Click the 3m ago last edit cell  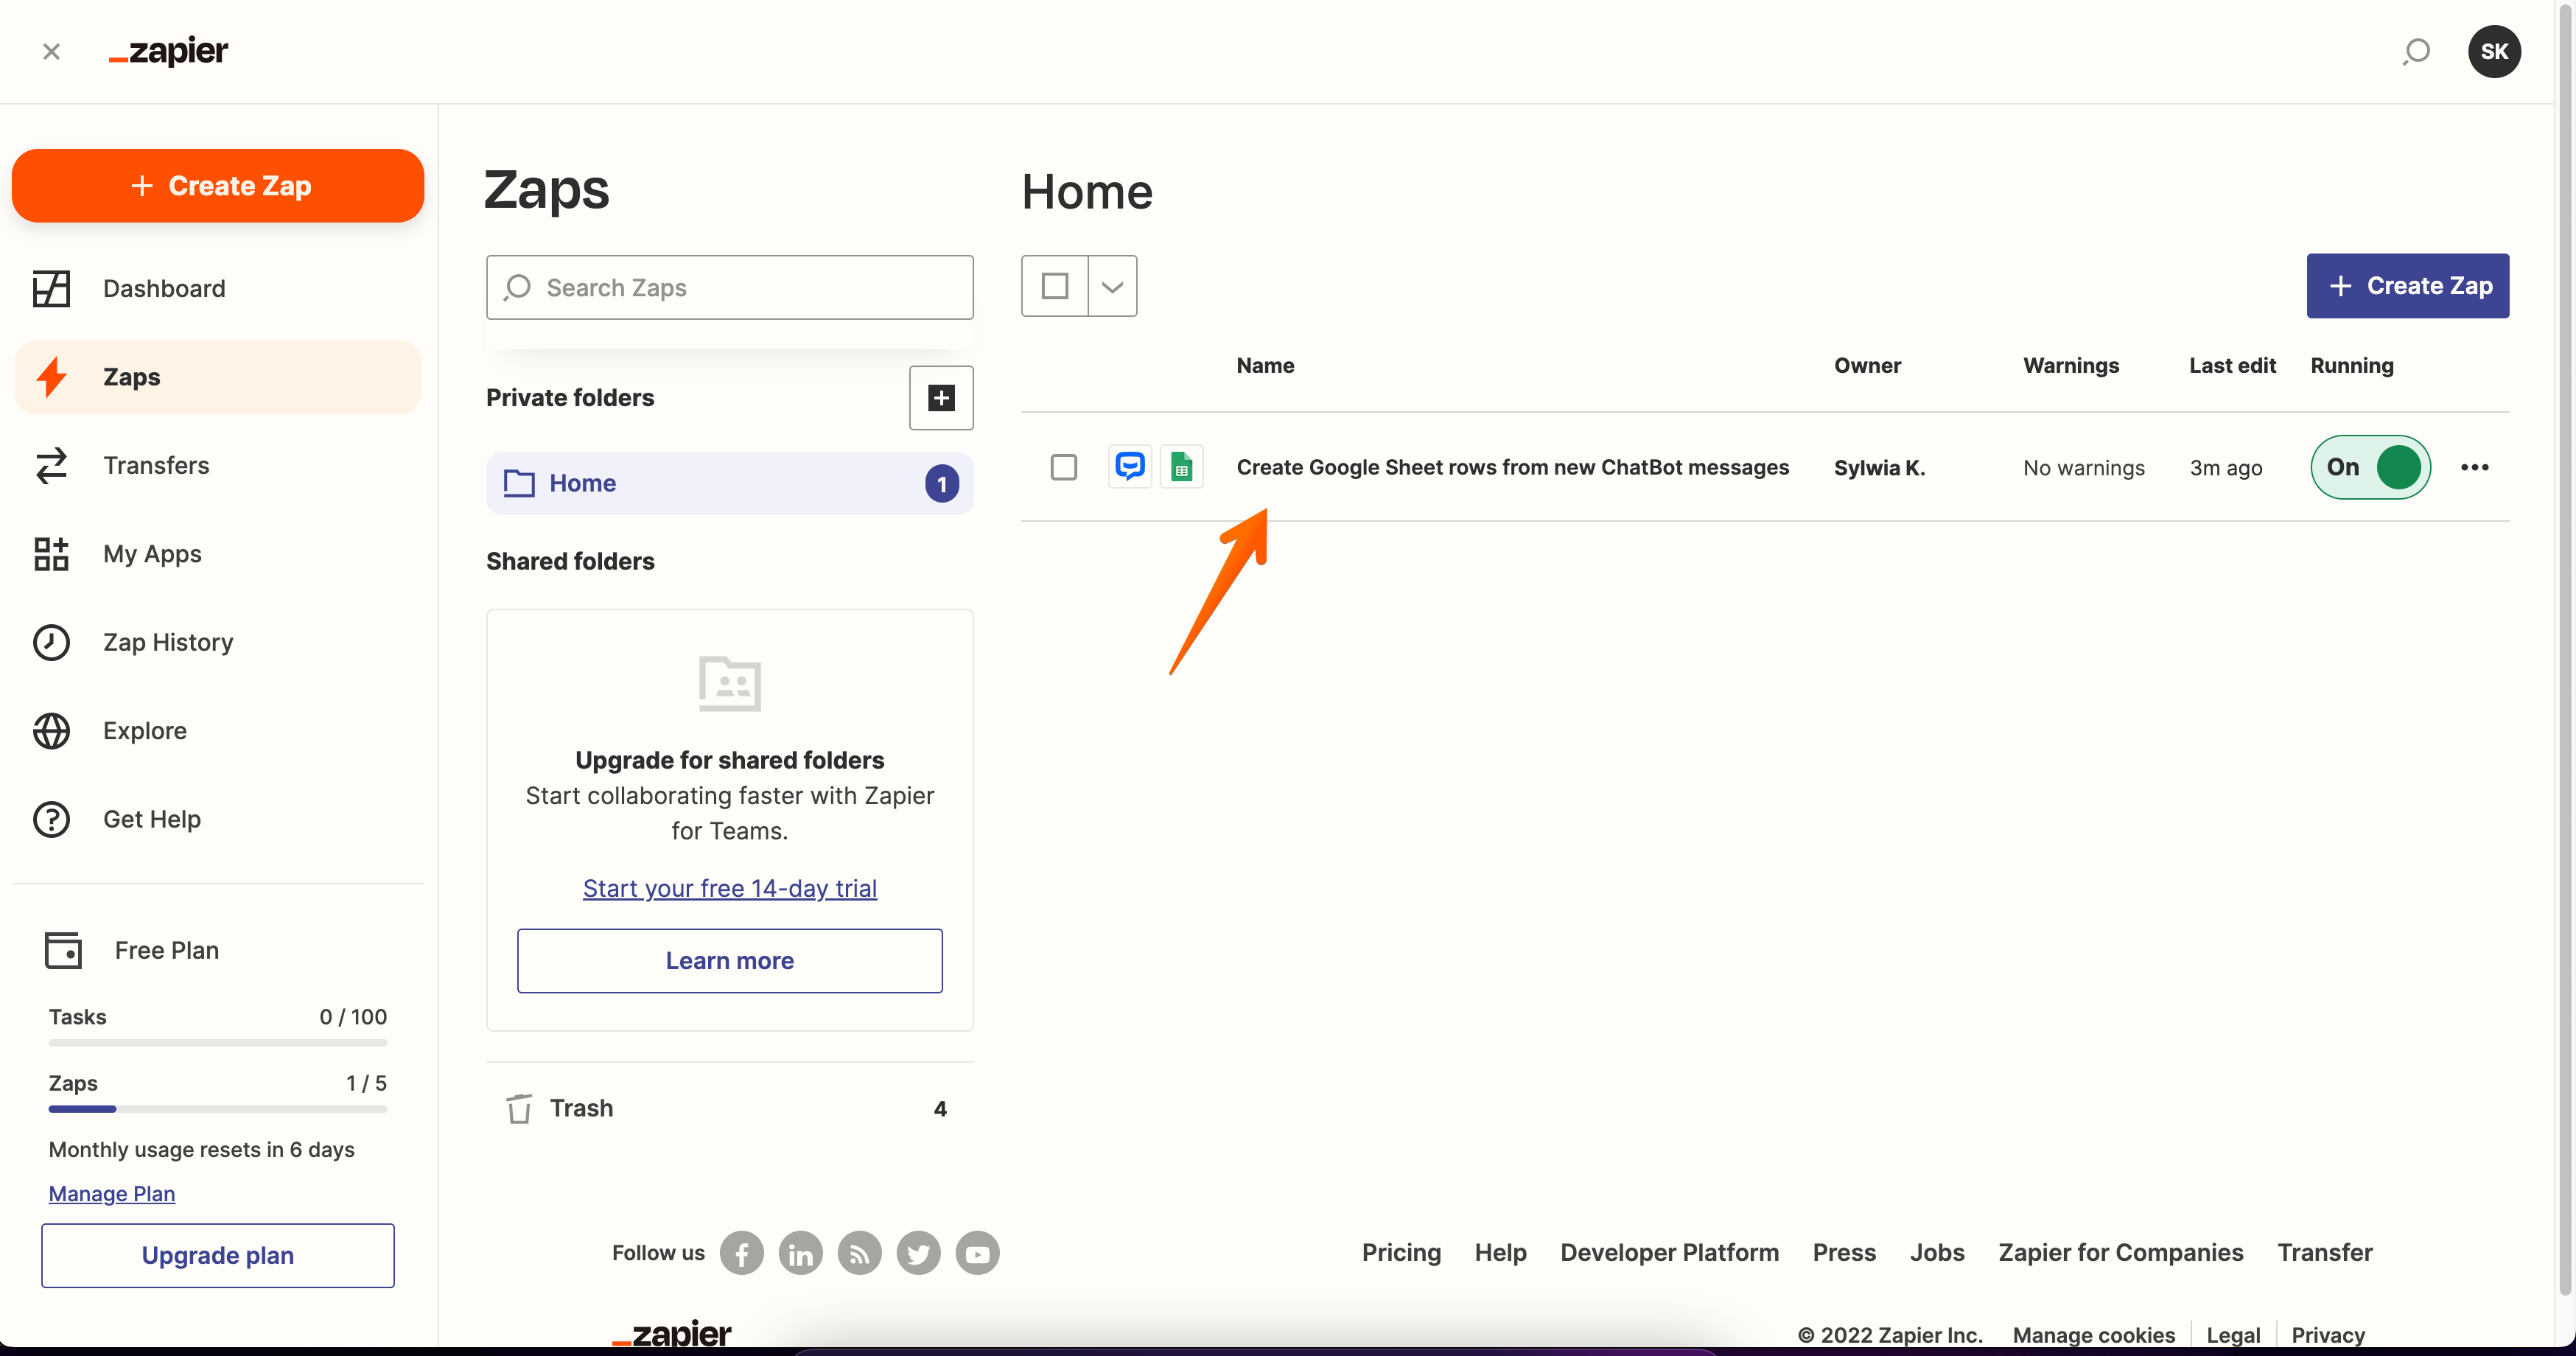click(2226, 467)
